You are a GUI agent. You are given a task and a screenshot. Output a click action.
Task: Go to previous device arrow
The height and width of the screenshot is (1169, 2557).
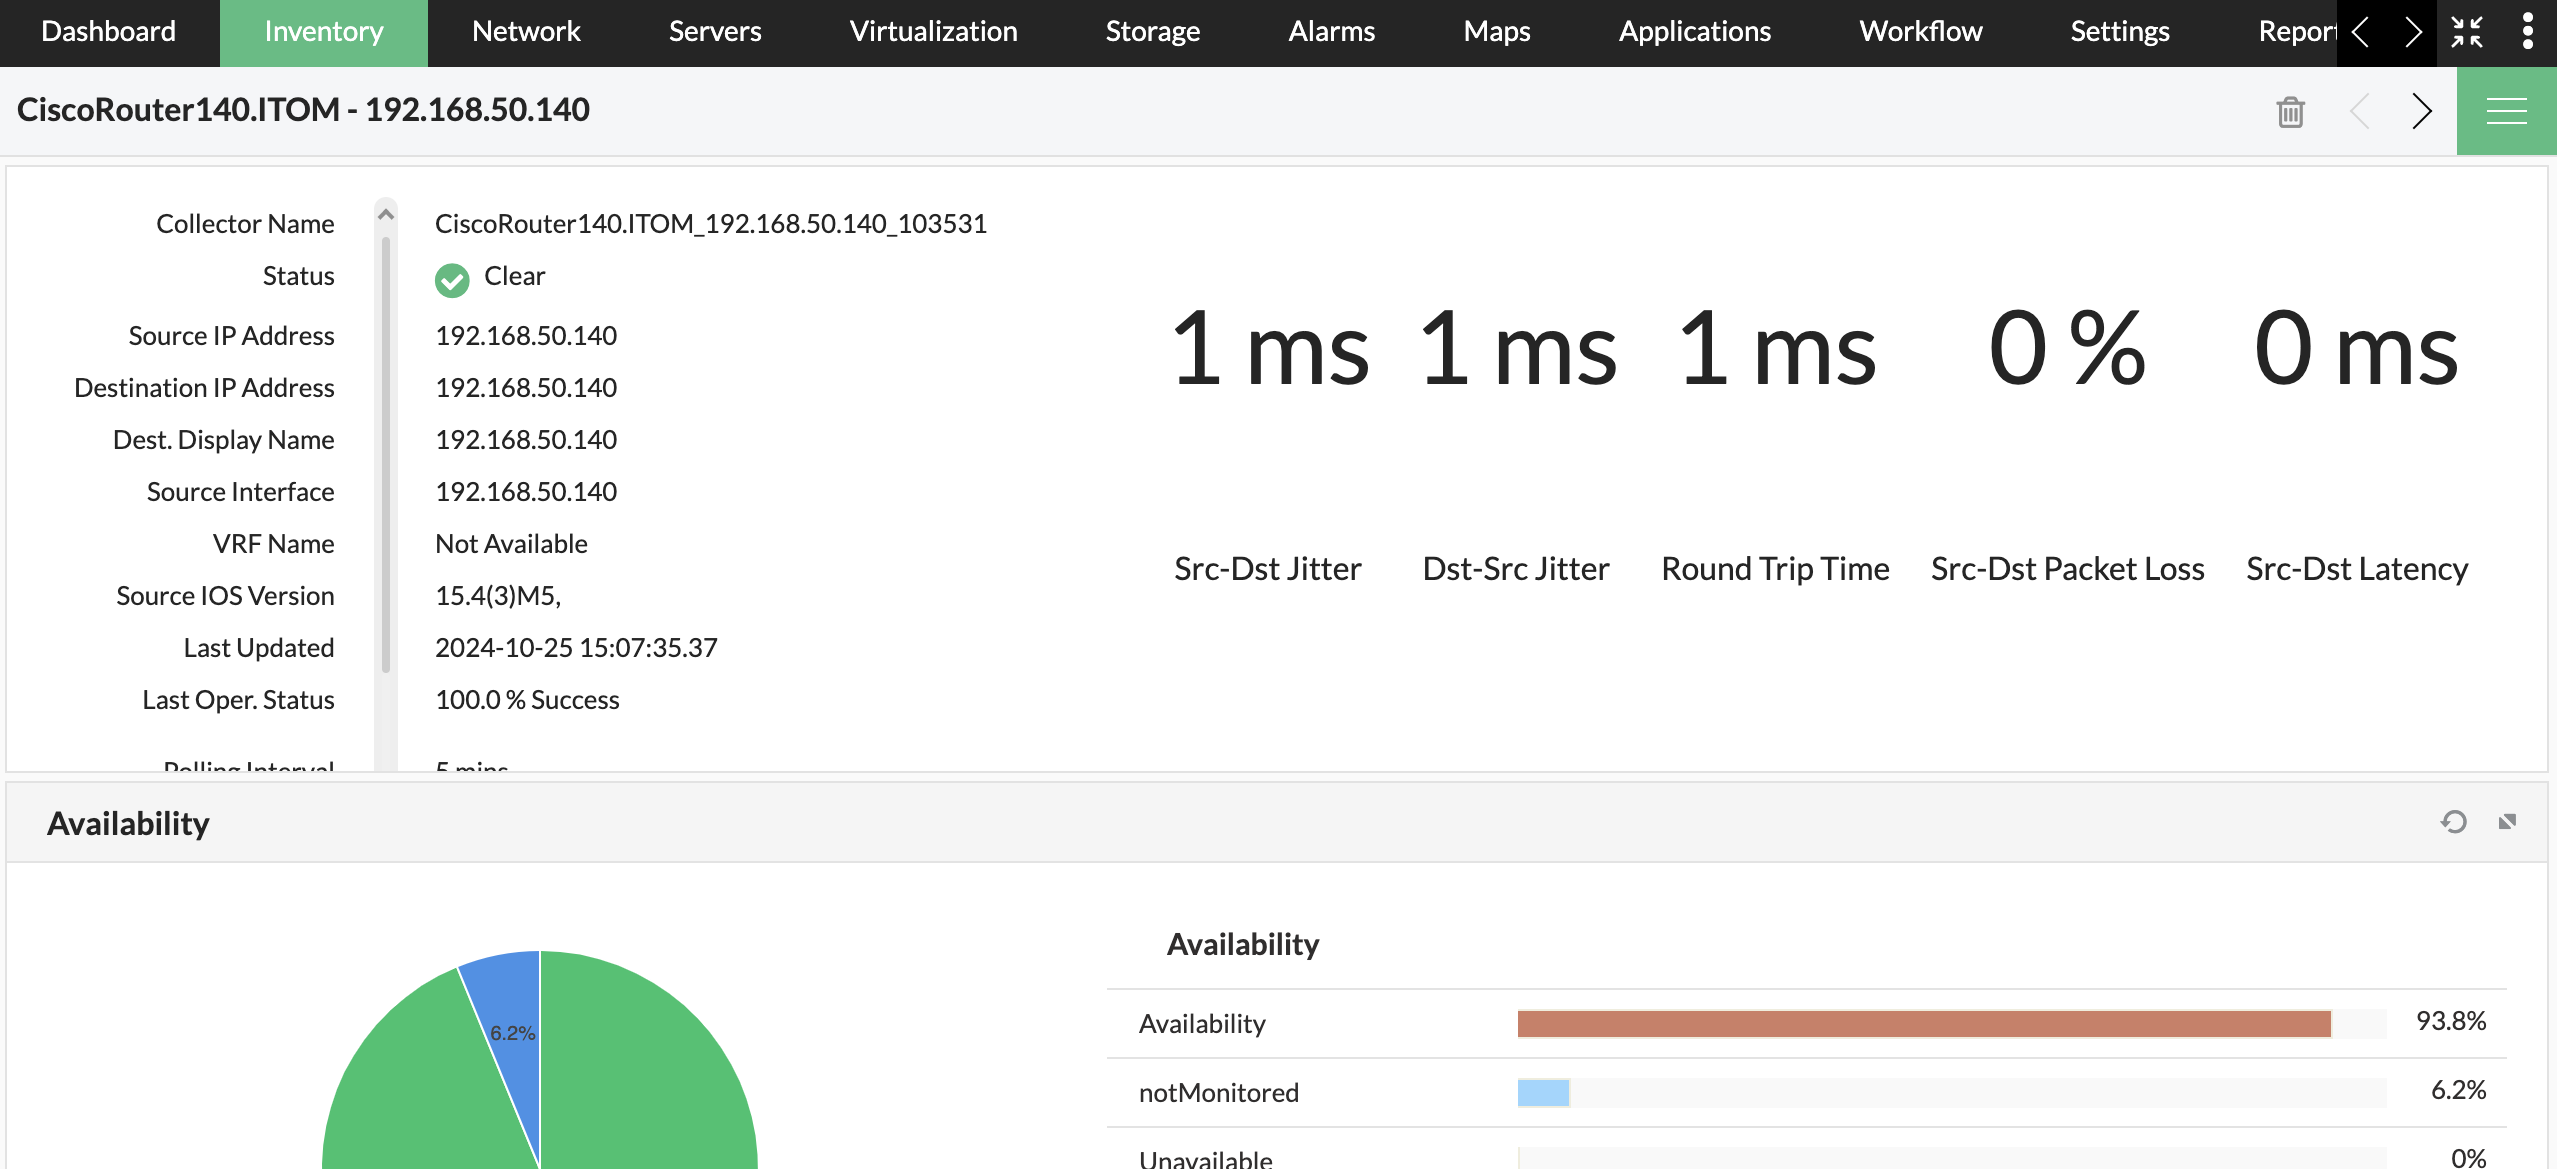pos(2360,111)
